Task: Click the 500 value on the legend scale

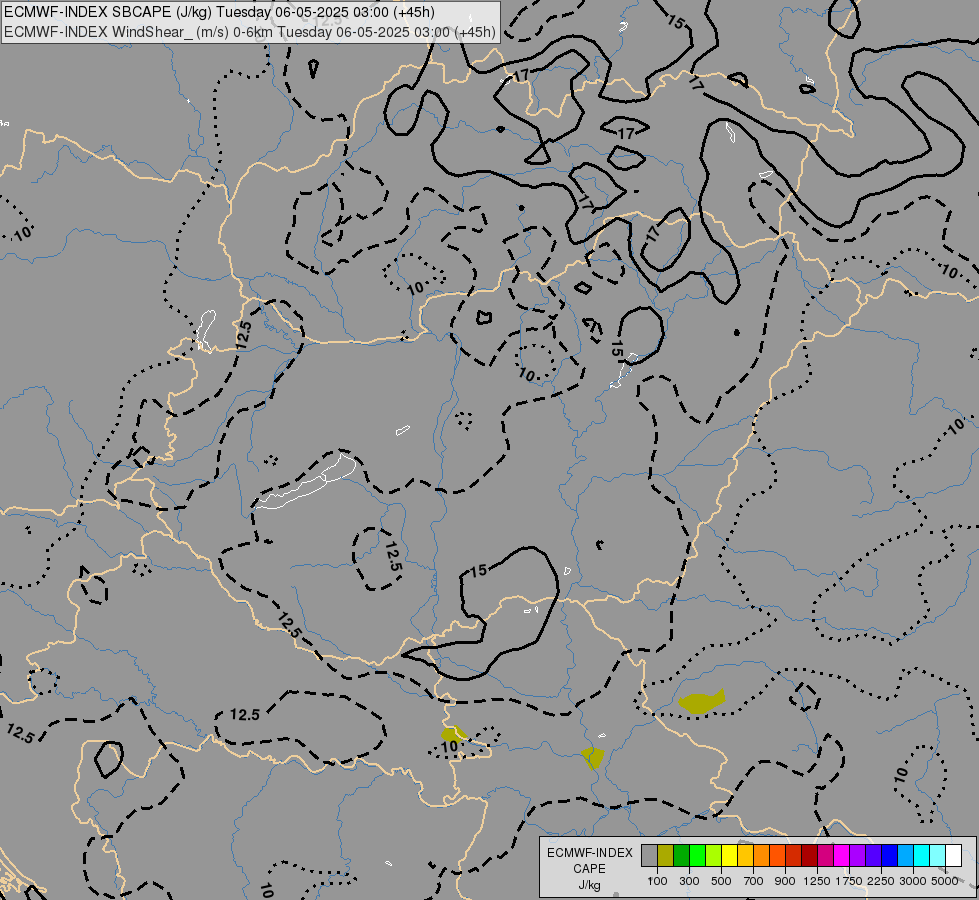Action: (x=721, y=881)
